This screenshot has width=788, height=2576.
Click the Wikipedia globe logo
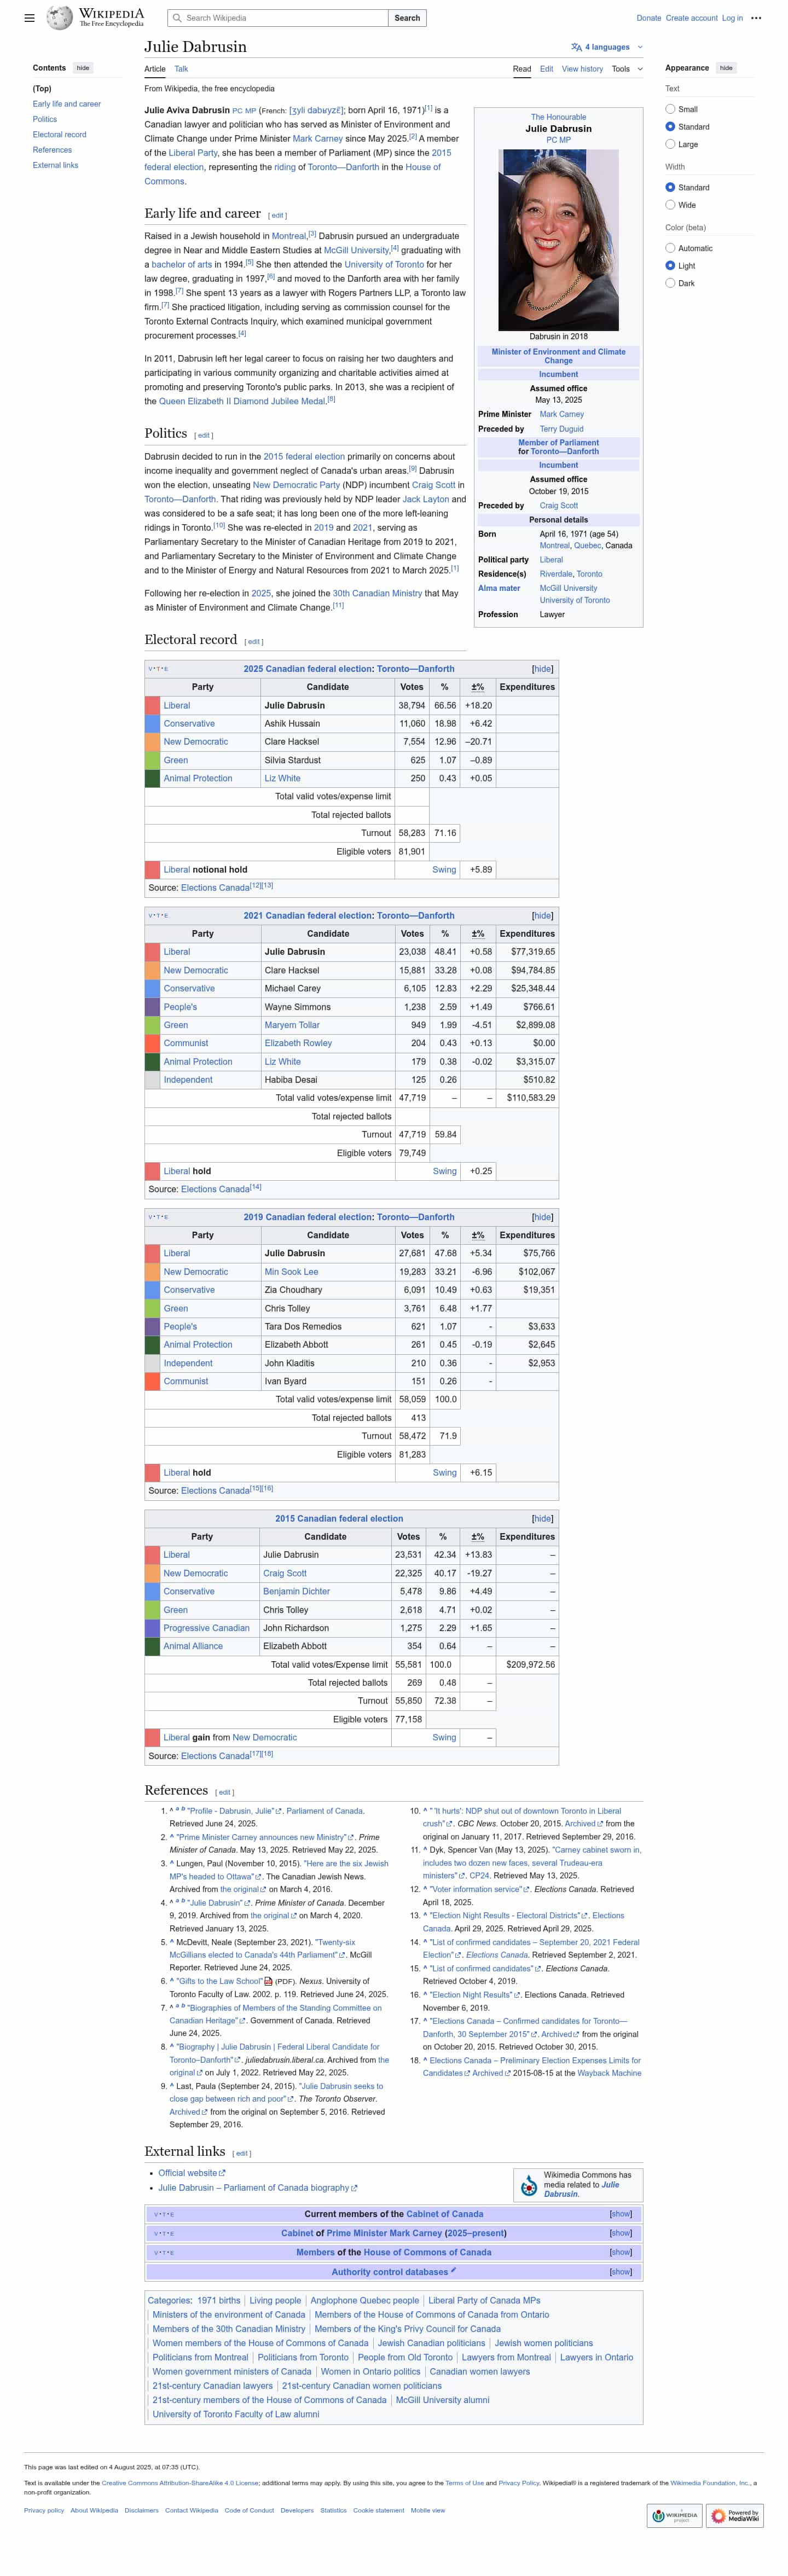click(x=60, y=18)
